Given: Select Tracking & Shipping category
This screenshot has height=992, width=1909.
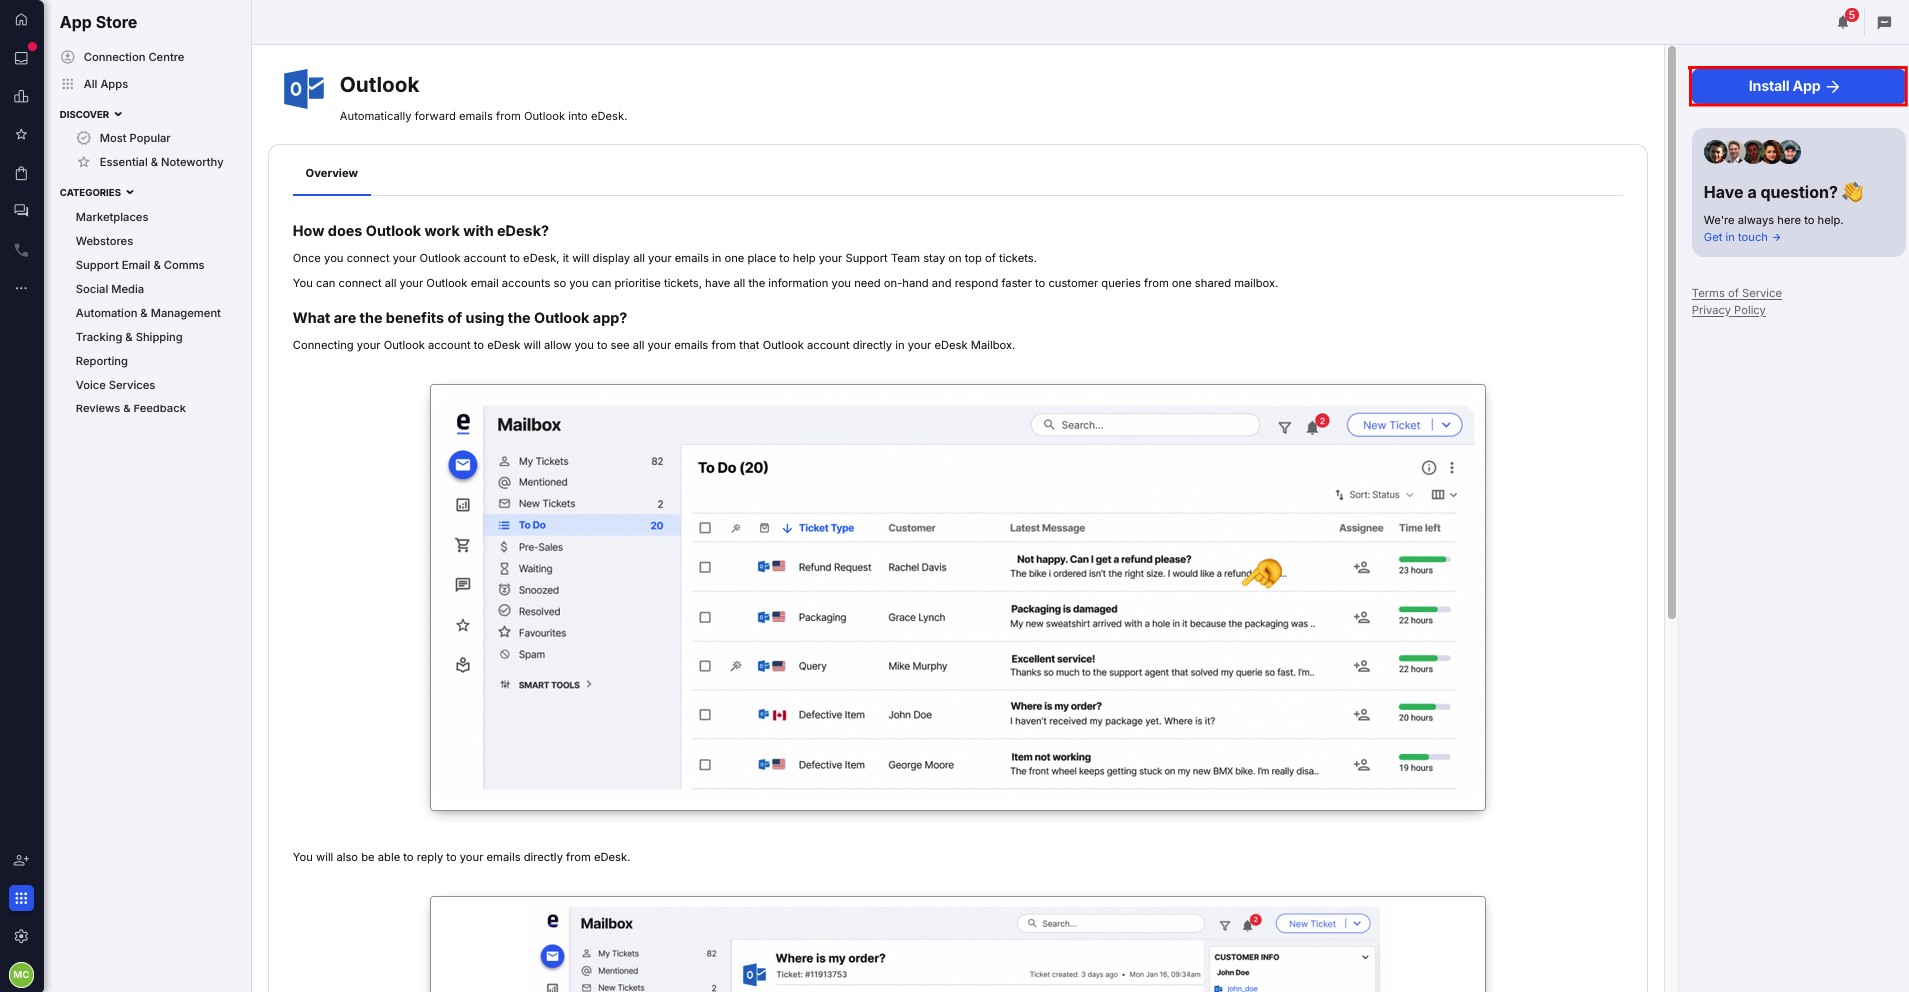Looking at the screenshot, I should click(x=129, y=337).
